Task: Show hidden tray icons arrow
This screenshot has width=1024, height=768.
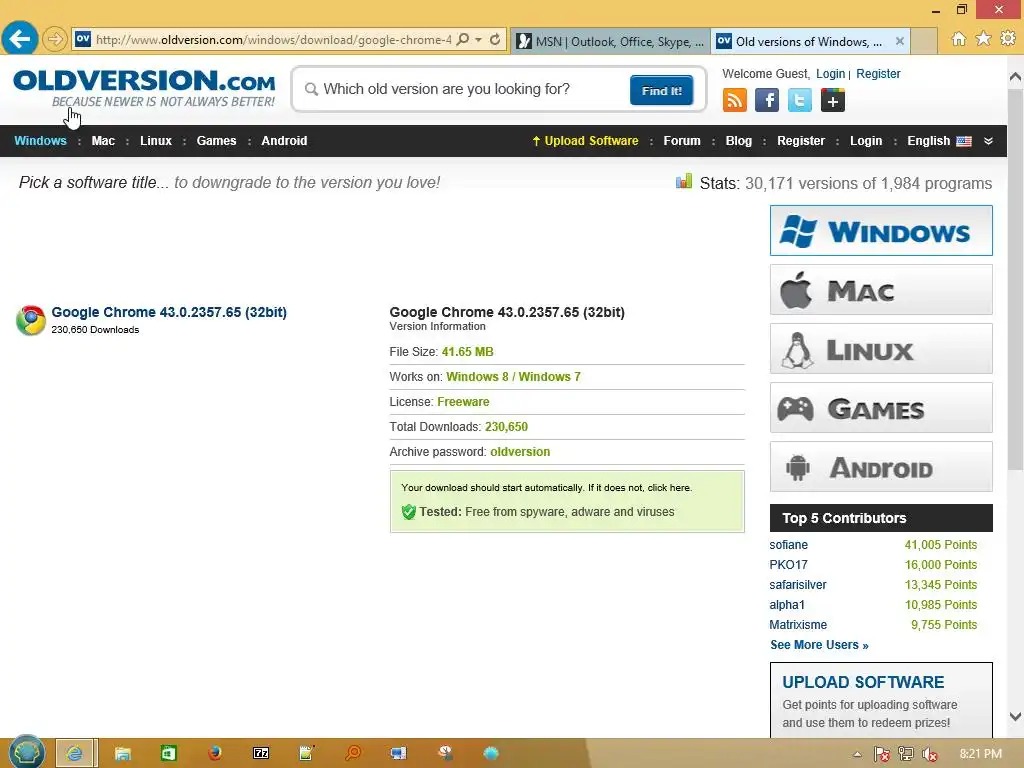Action: [x=857, y=754]
